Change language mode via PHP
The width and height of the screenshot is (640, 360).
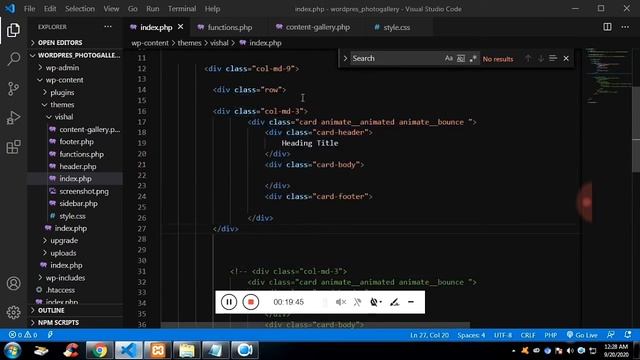click(551, 335)
